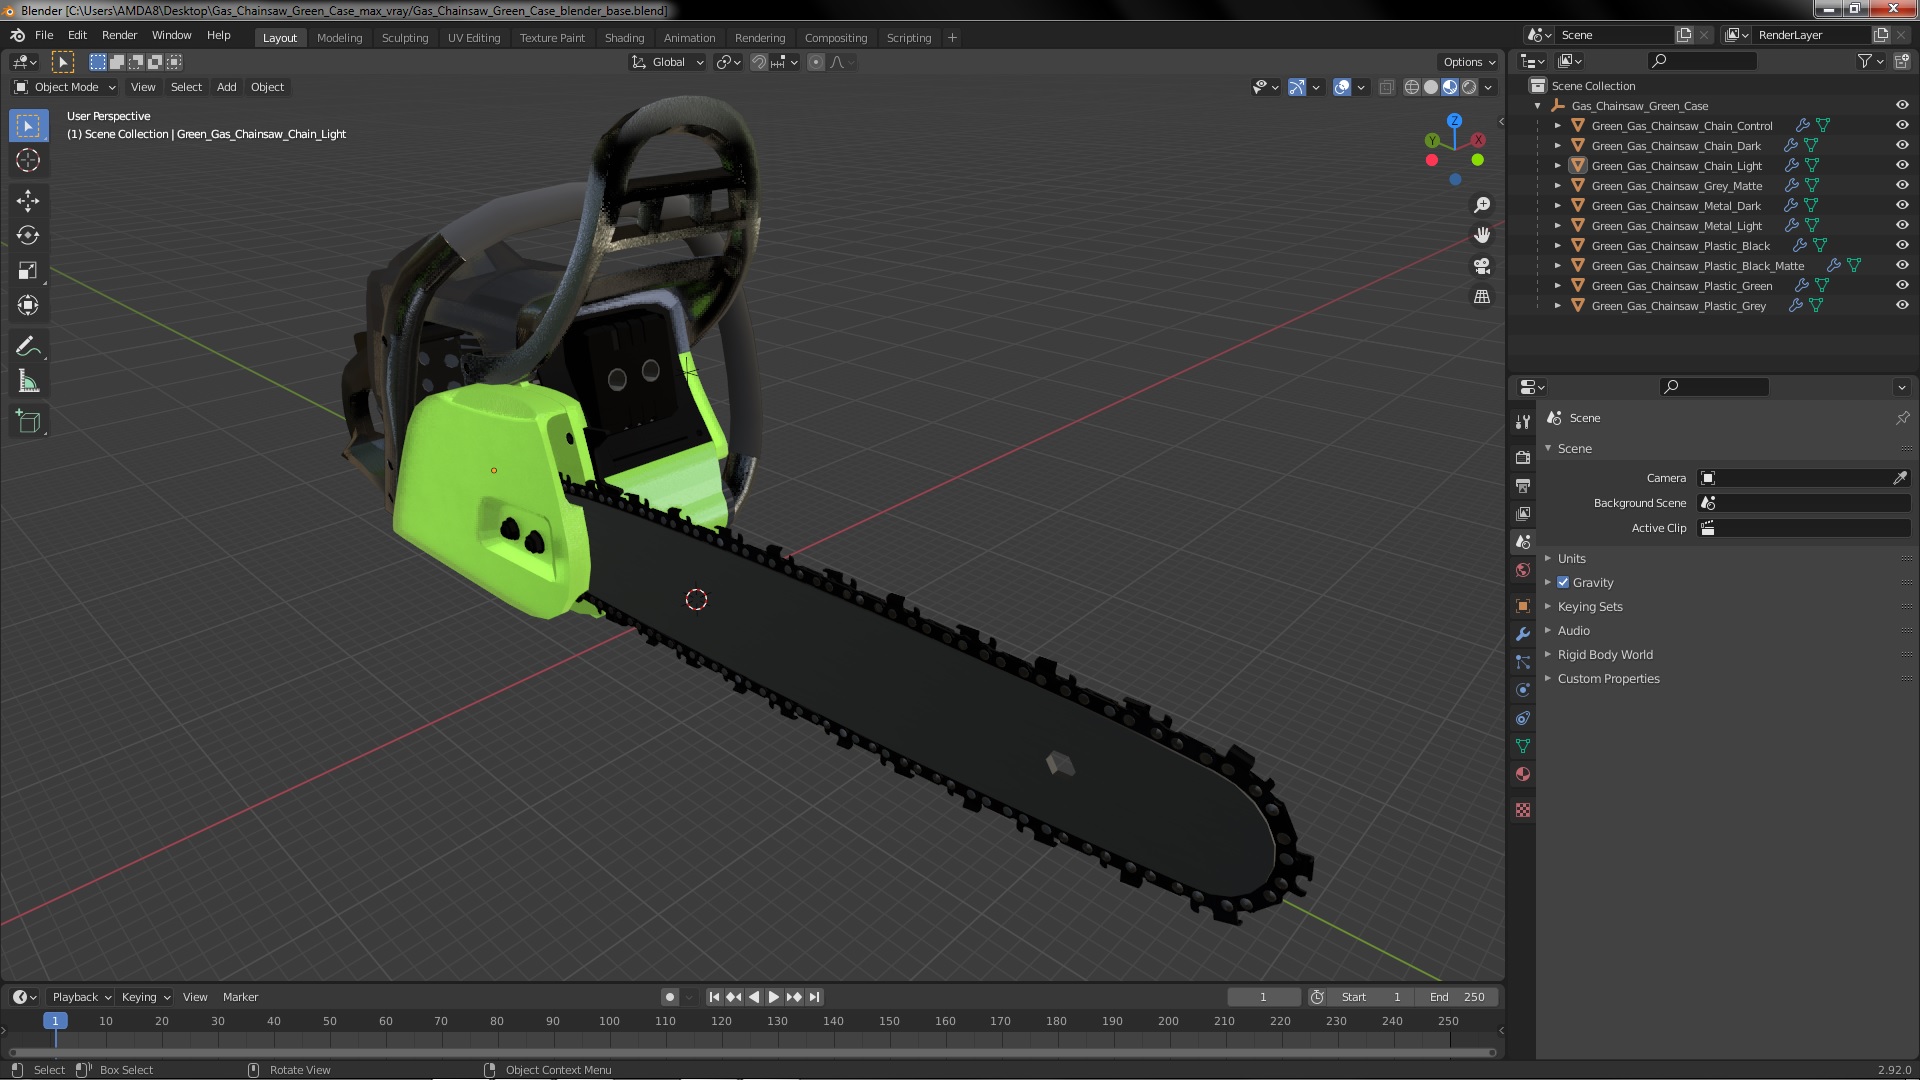Select the Add Cube tool

(28, 422)
